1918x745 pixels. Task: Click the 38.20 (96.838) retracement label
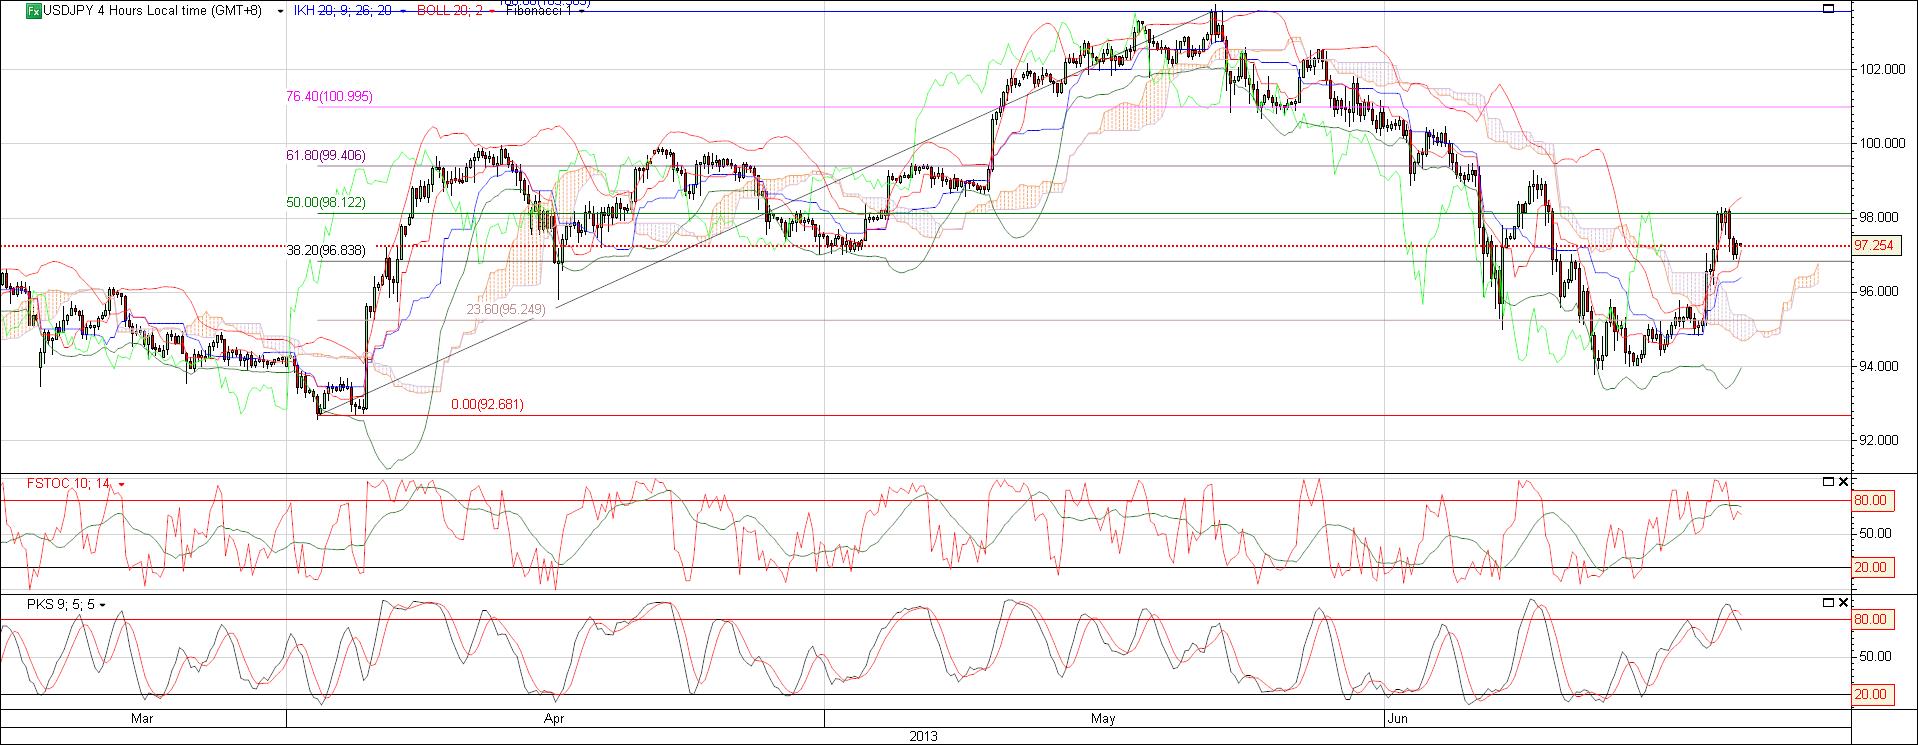coord(326,251)
